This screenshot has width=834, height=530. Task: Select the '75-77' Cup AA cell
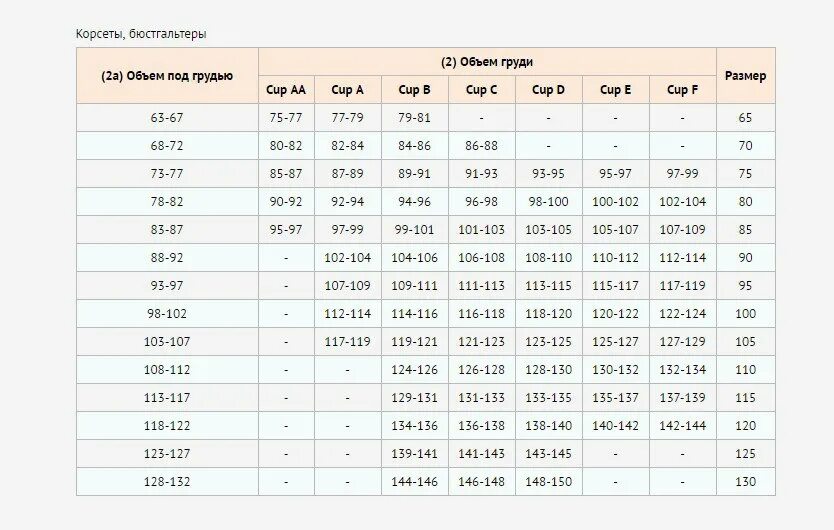coord(286,118)
